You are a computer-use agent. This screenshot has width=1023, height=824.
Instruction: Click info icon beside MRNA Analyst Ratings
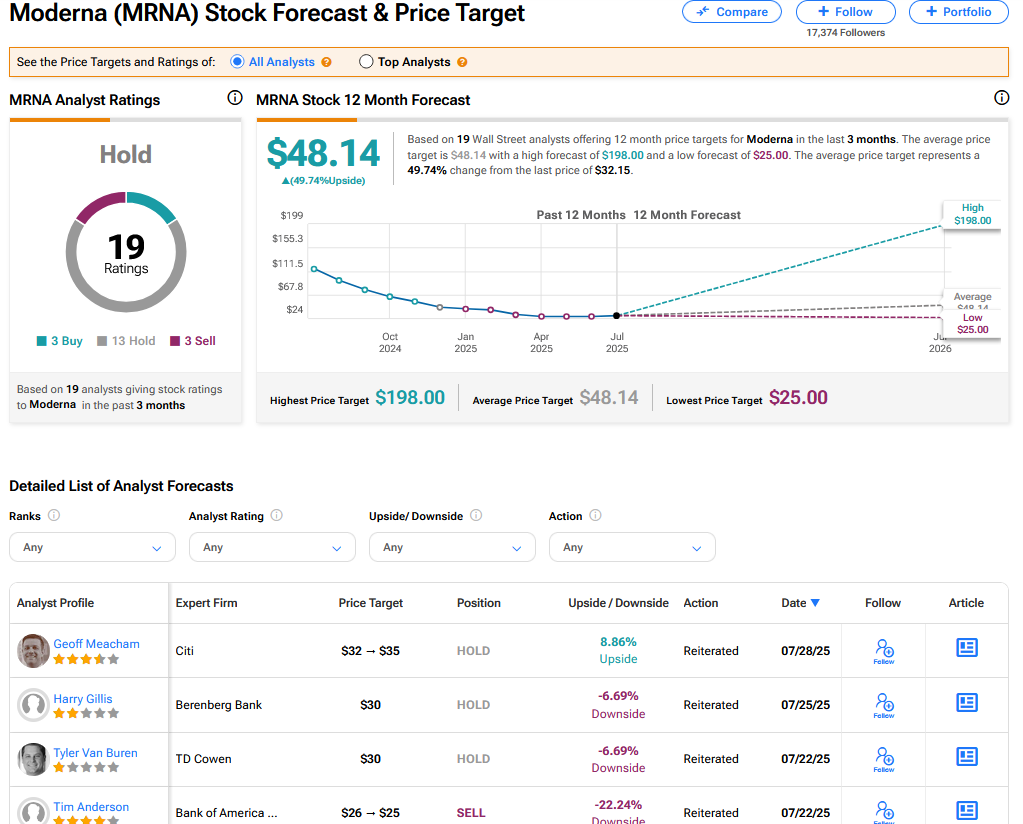coord(235,98)
